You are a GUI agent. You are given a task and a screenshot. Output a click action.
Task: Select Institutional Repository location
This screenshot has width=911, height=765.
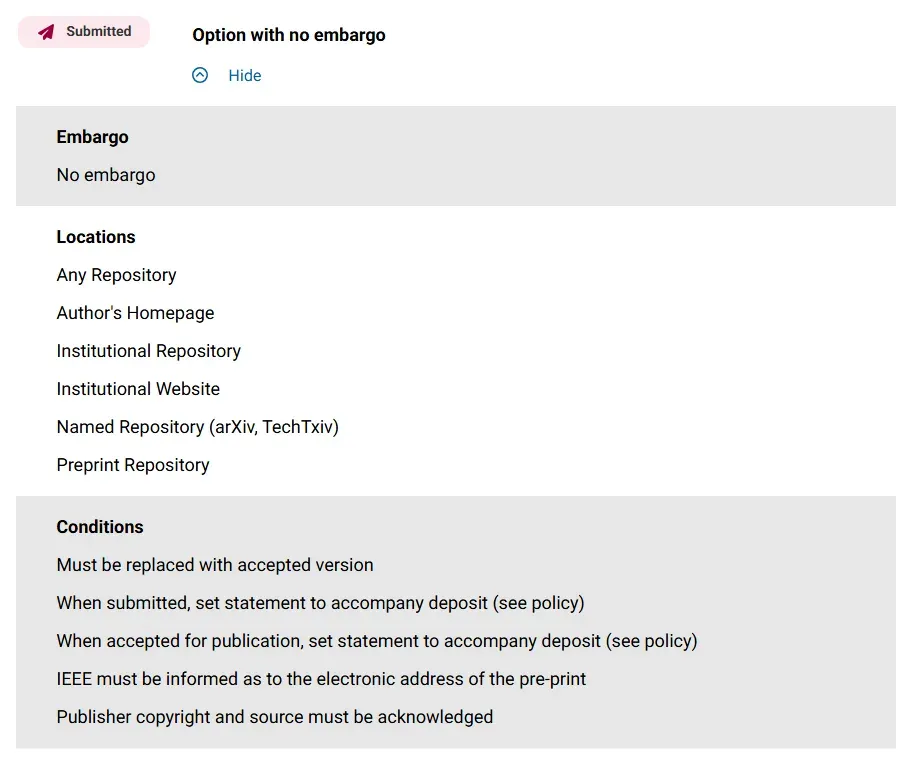(149, 351)
